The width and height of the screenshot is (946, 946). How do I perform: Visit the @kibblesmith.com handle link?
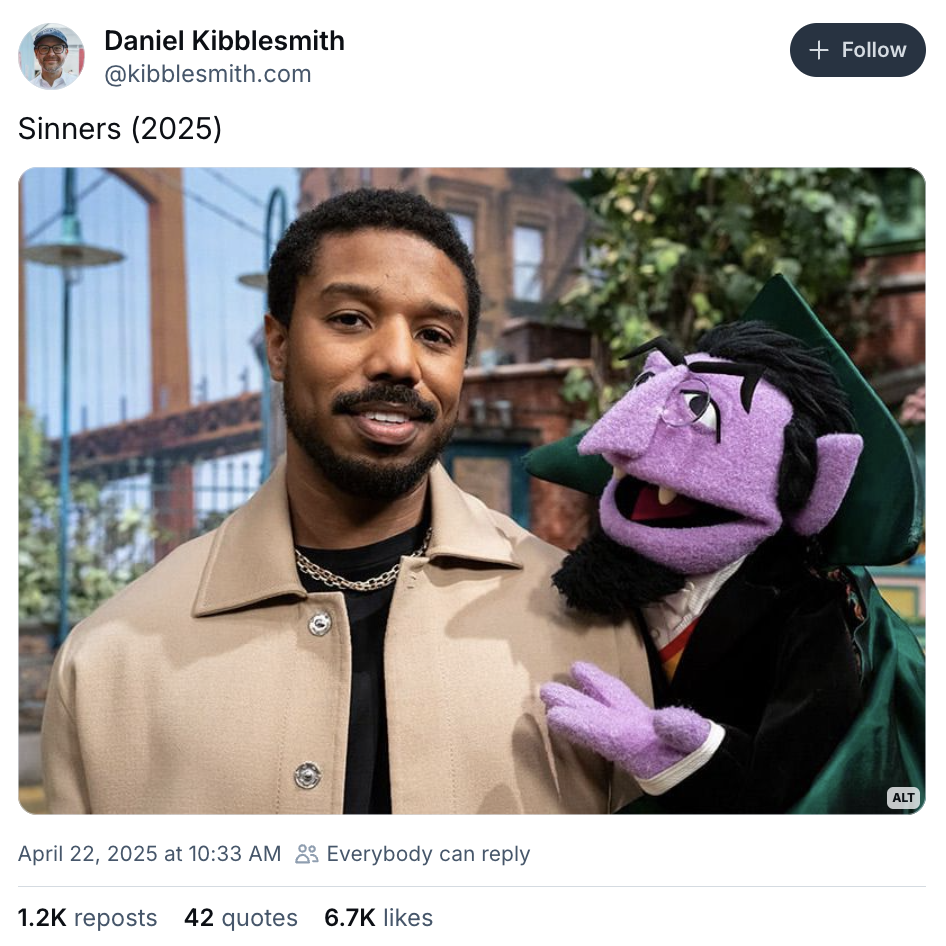tap(208, 74)
